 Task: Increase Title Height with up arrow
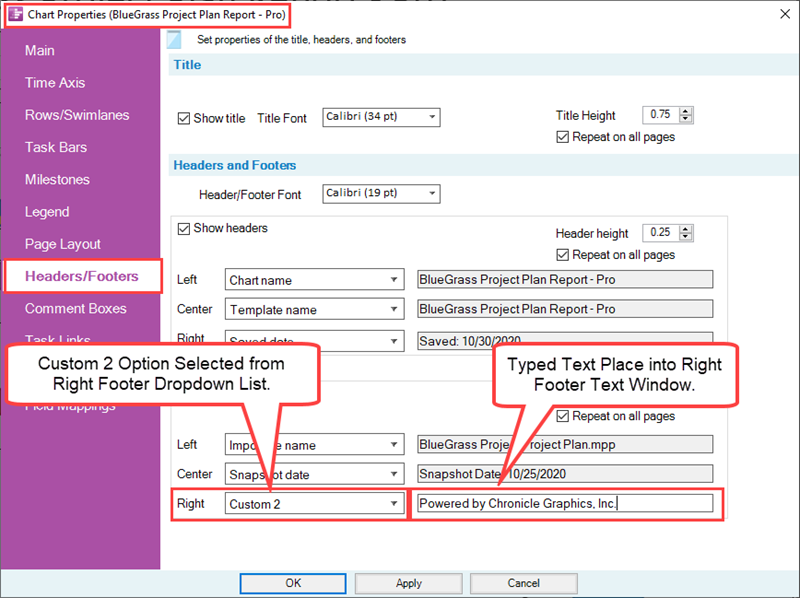(686, 111)
